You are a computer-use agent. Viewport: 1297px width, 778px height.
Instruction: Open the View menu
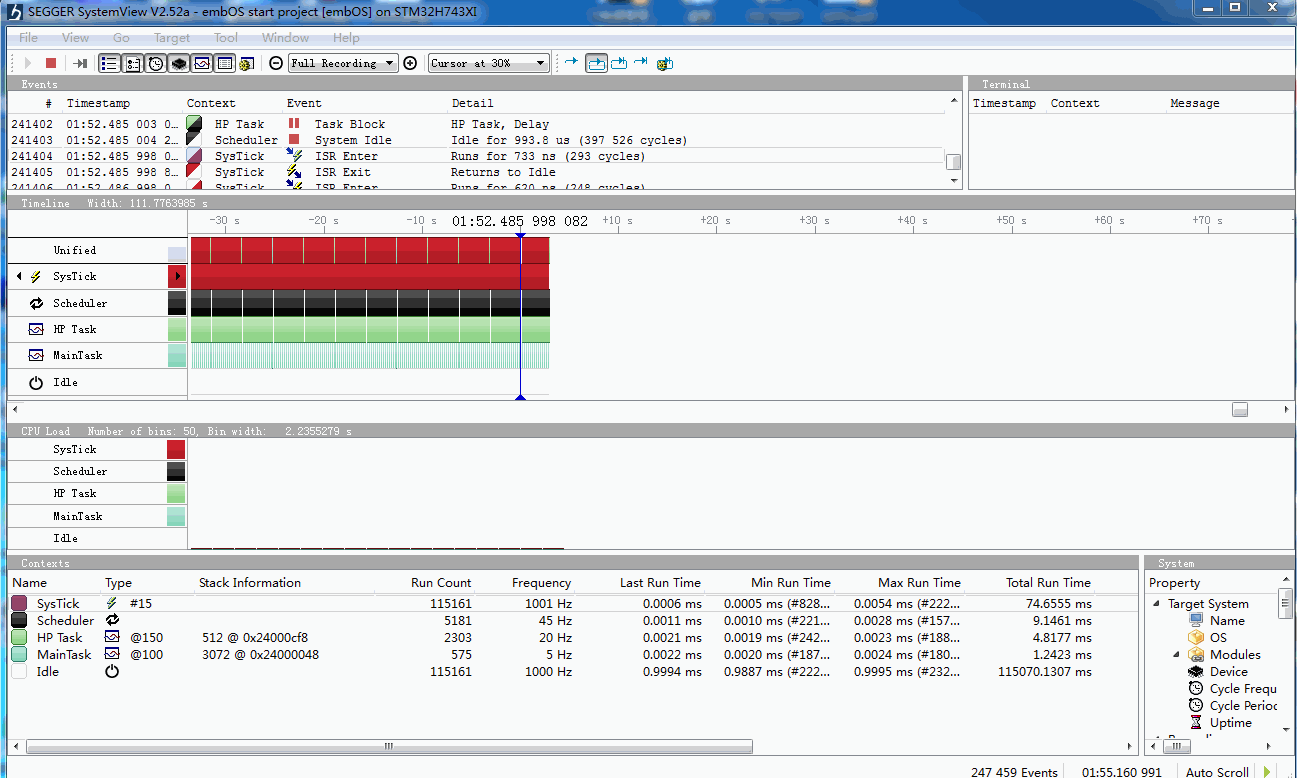point(75,38)
